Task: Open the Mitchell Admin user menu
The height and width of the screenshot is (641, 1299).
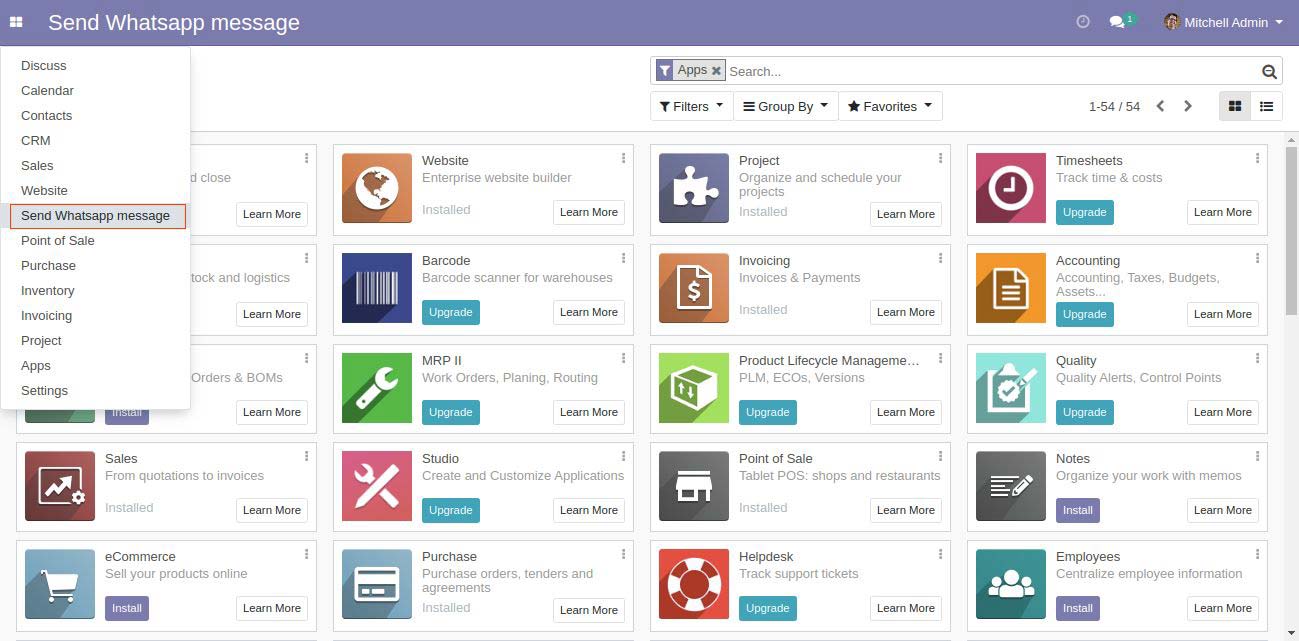Action: coord(1223,22)
